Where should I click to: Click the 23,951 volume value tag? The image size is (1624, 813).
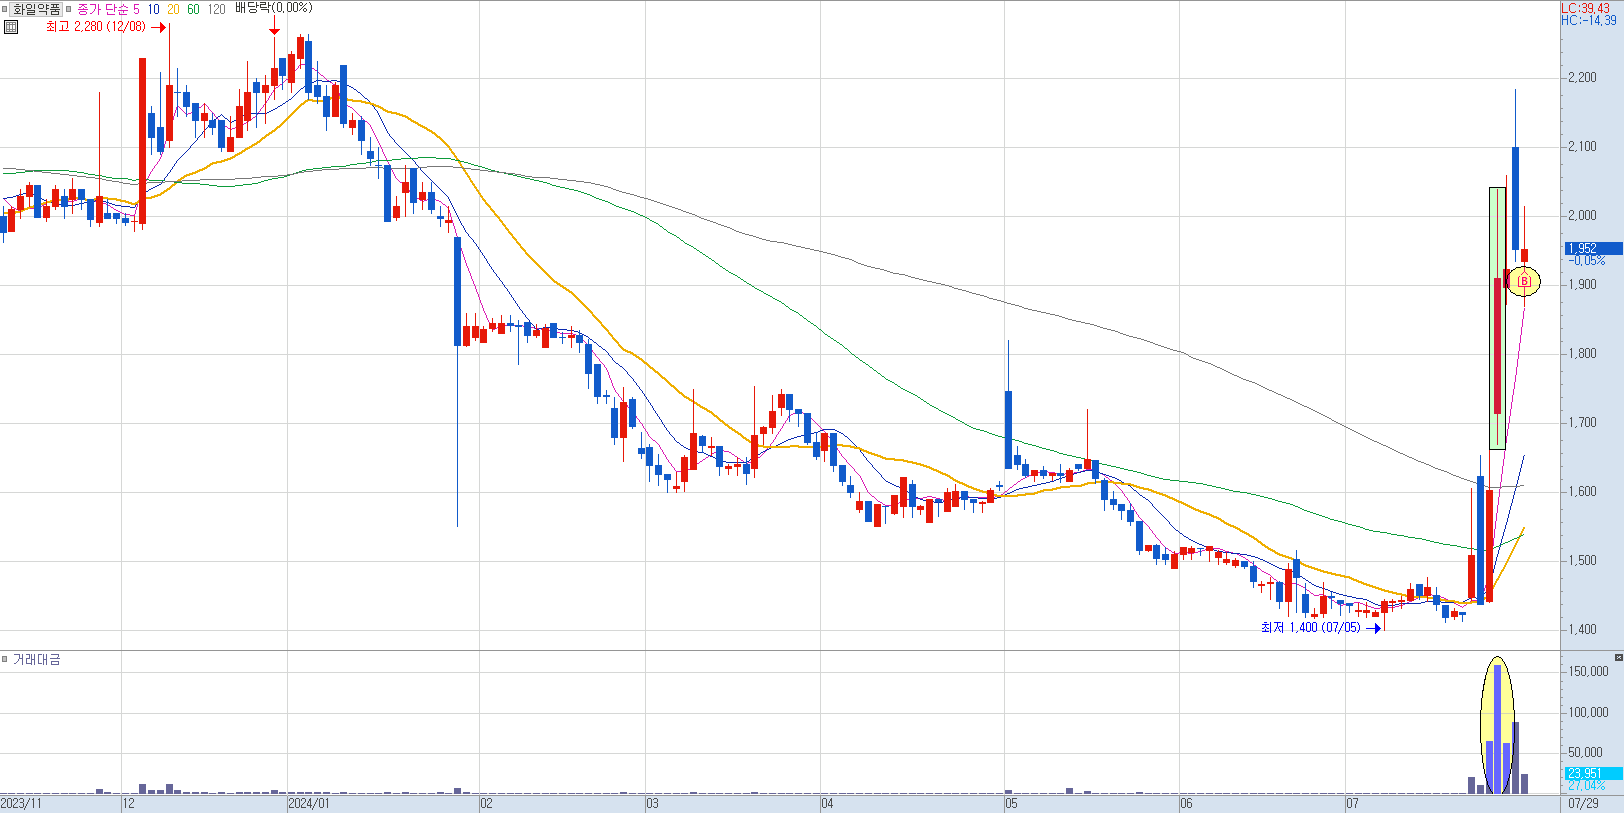1593,773
